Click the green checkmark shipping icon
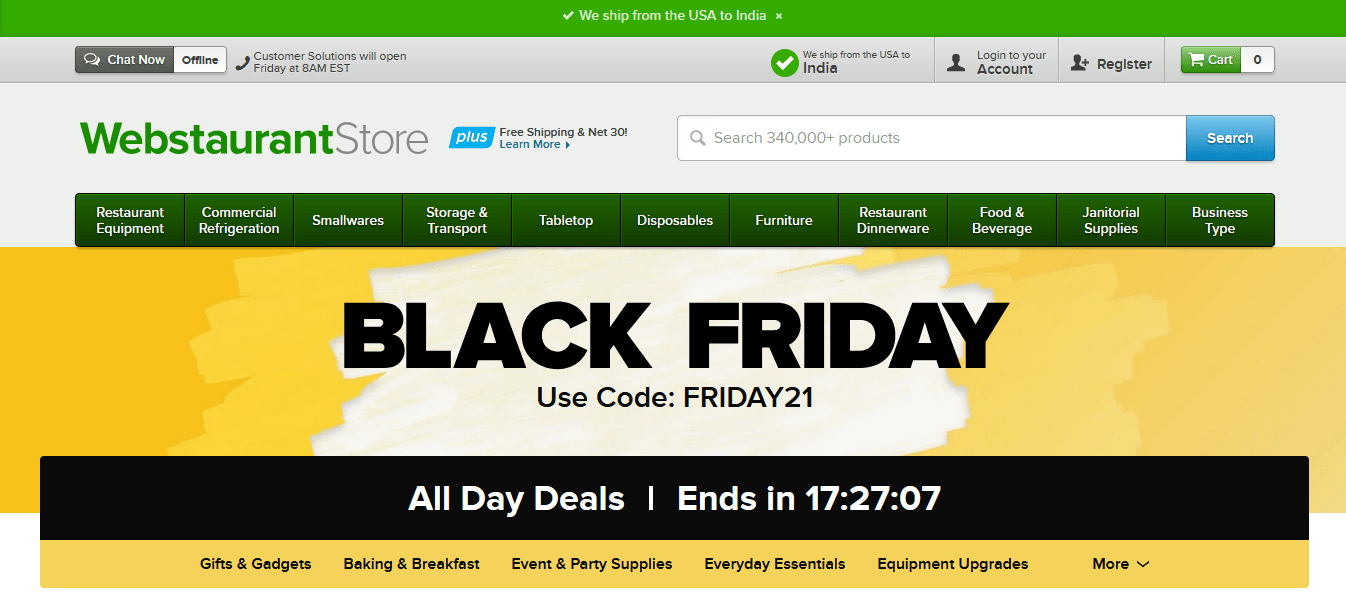Screen dimensions: 1346x597 click(785, 62)
